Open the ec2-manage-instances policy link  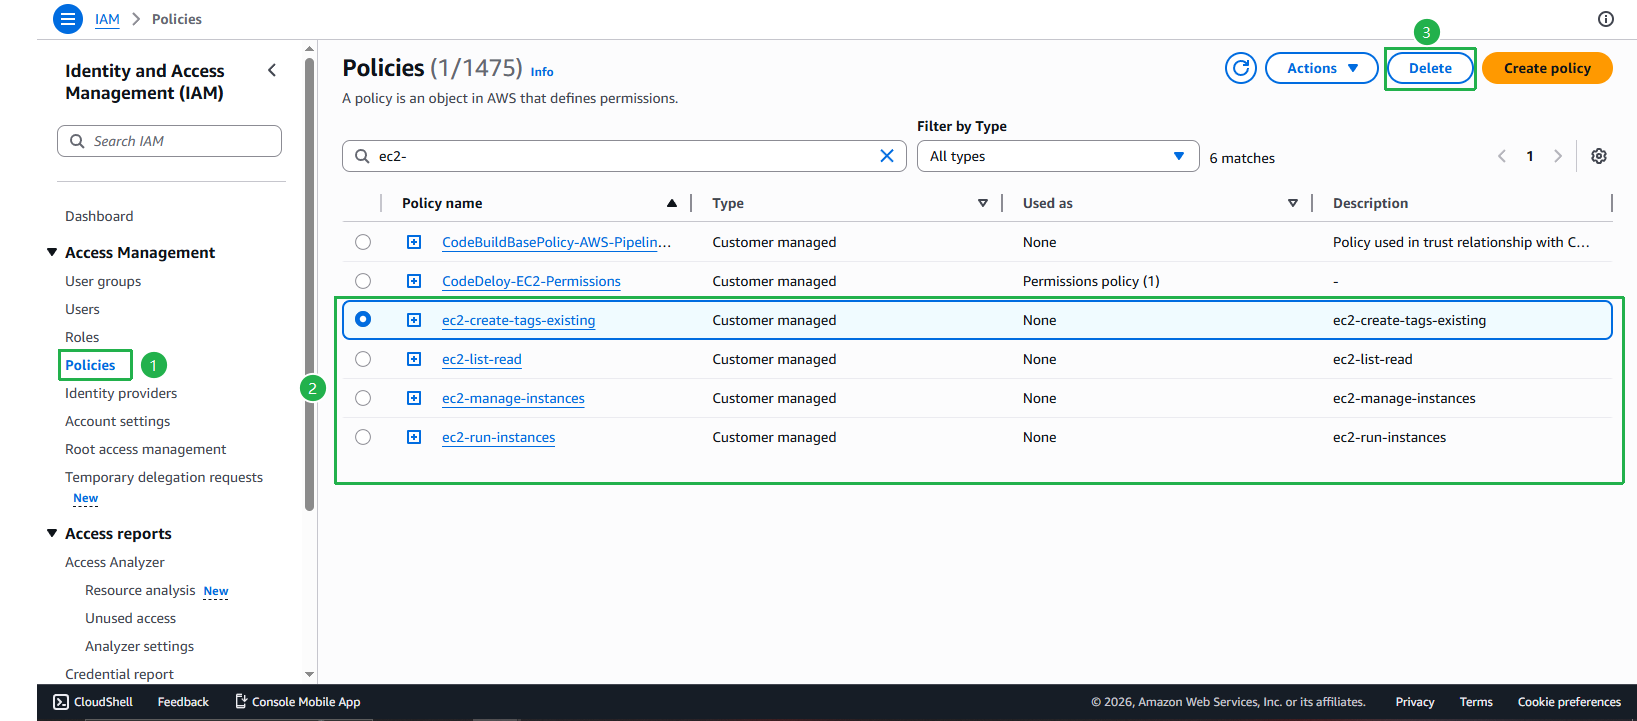click(x=513, y=398)
